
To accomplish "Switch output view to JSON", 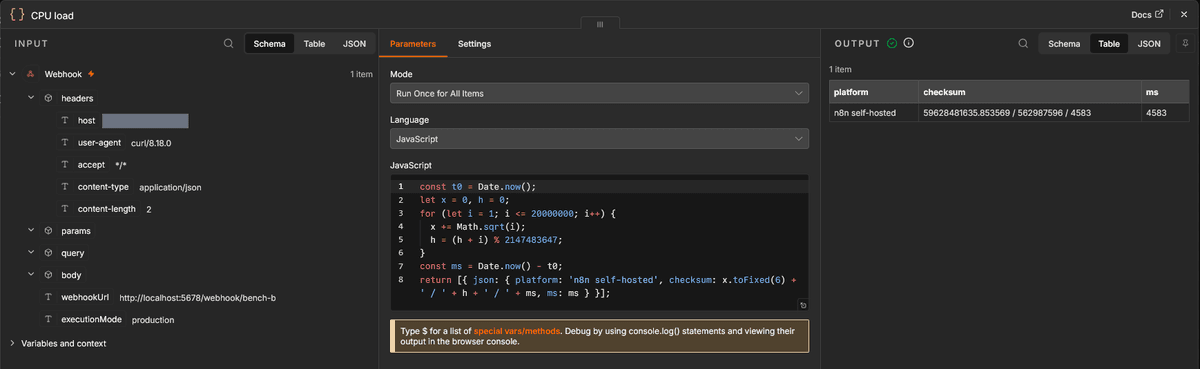I will (1149, 44).
